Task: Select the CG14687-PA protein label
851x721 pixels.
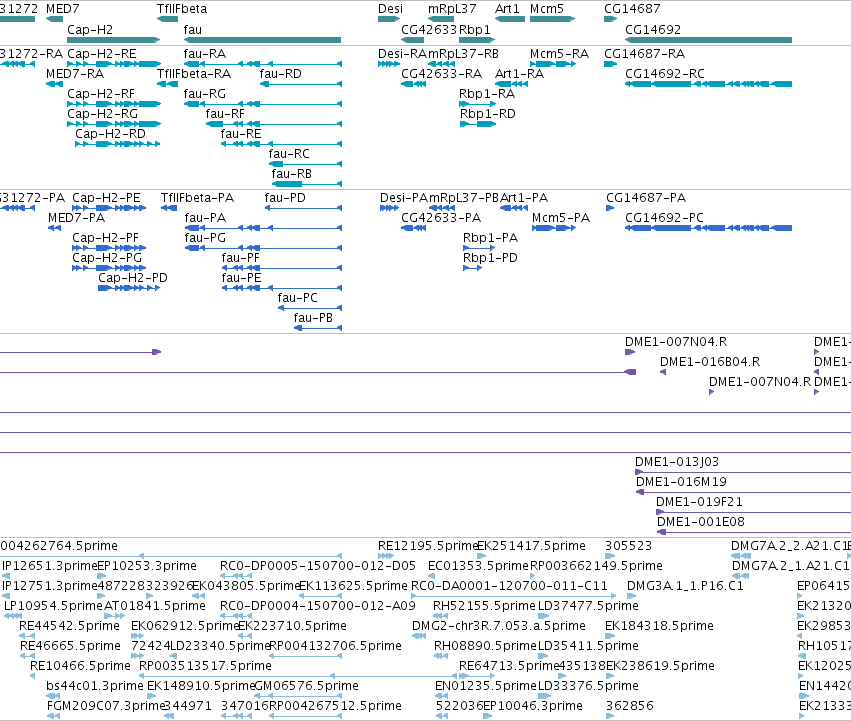Action: 646,198
